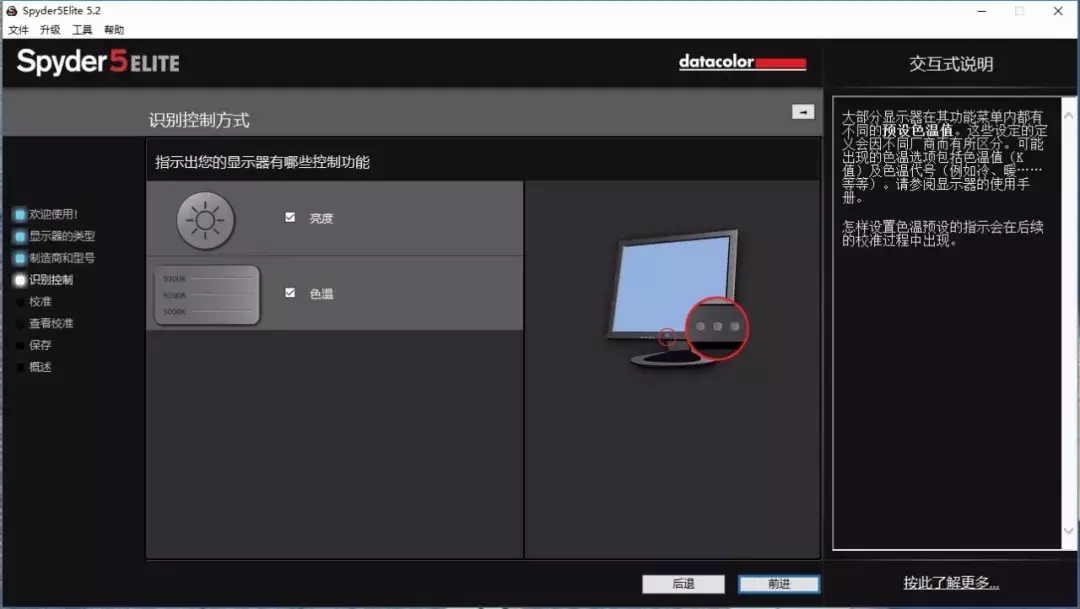
Task: Click the Spyder5 ELITE logo
Action: pos(98,62)
